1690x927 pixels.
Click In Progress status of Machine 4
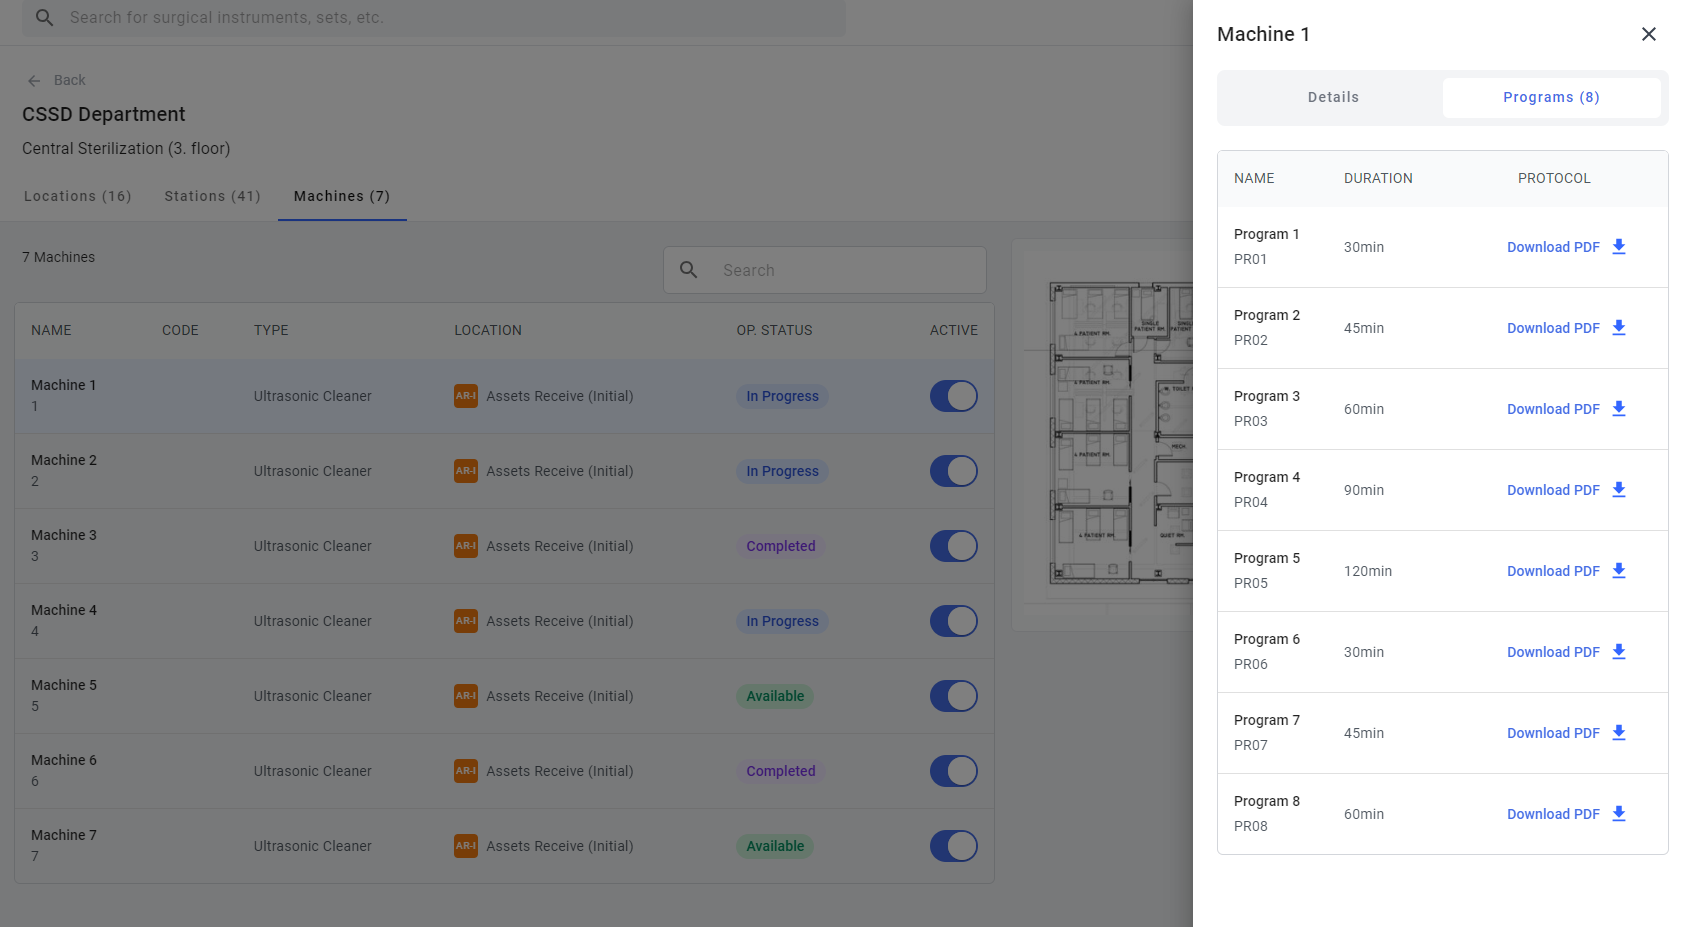coord(782,621)
